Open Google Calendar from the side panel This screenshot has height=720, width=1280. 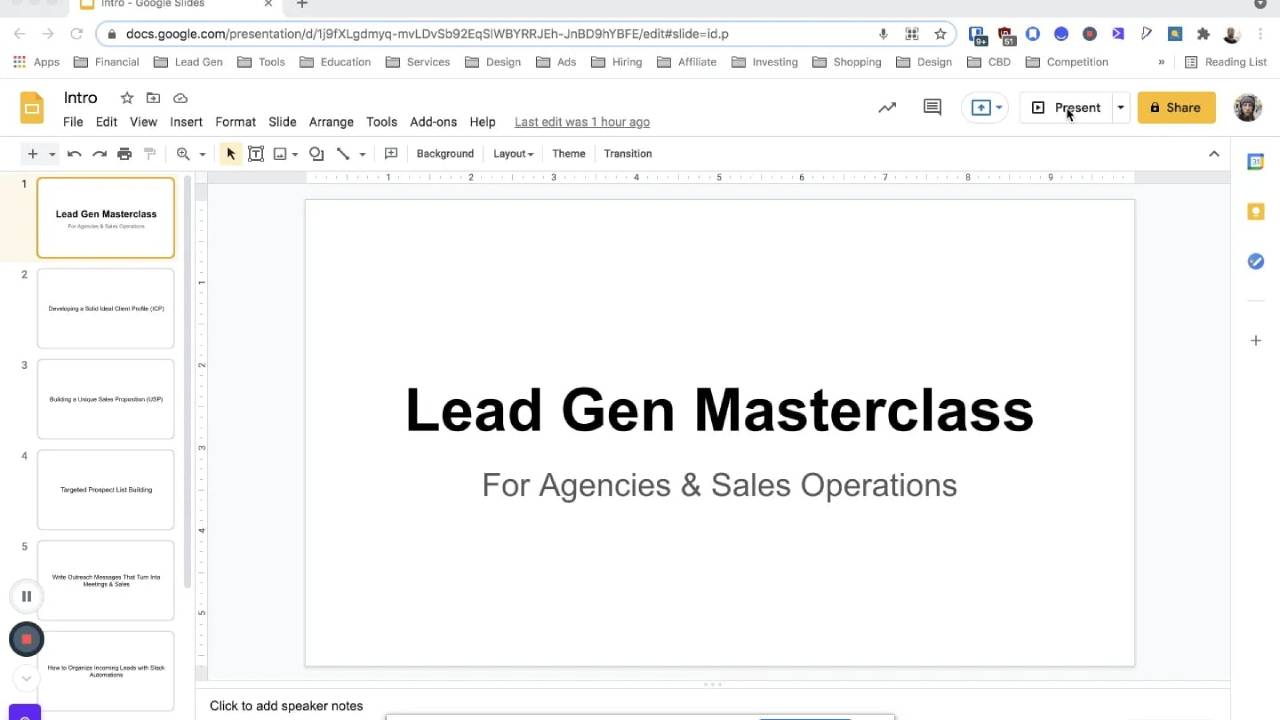click(1256, 161)
